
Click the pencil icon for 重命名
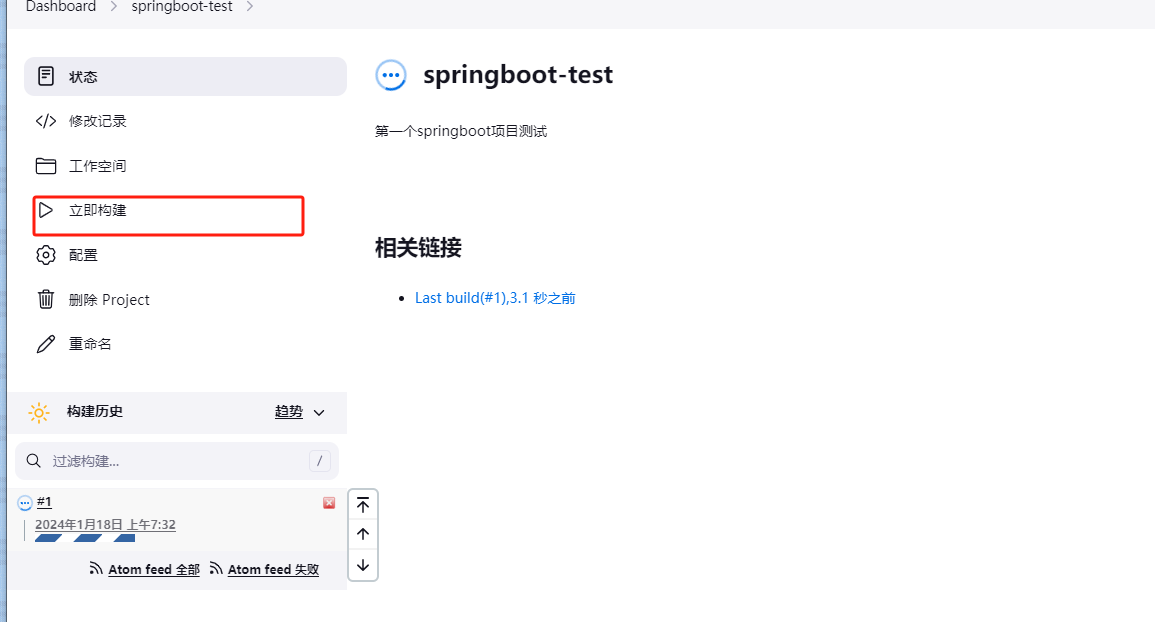(46, 344)
